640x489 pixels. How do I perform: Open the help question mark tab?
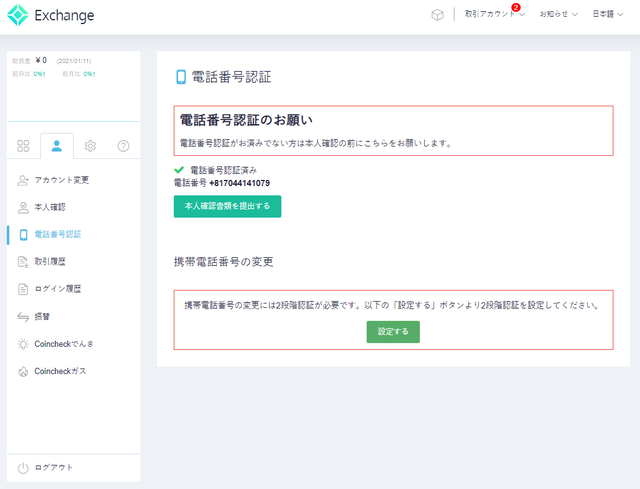[123, 146]
